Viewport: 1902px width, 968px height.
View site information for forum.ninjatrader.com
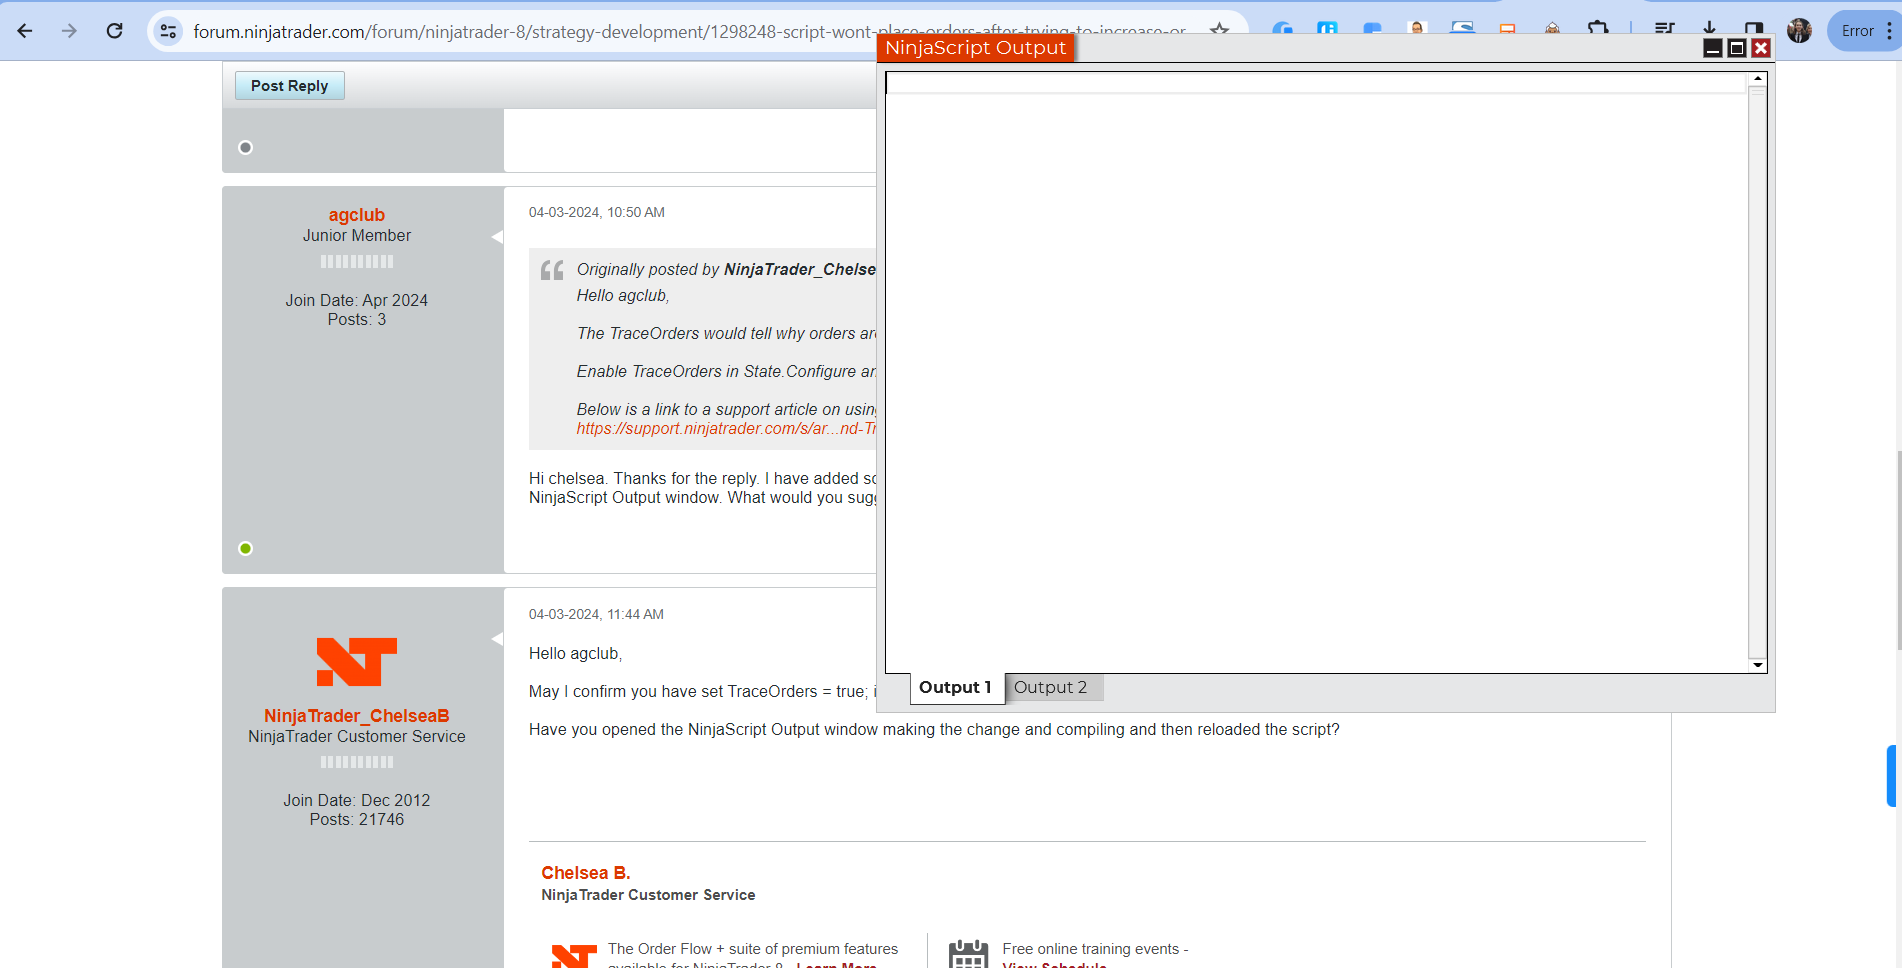coord(169,31)
